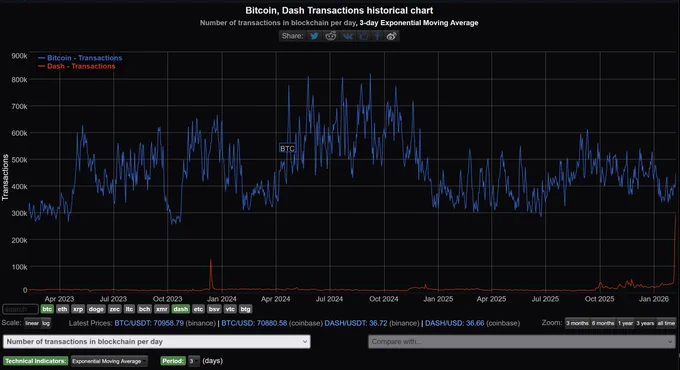
Task: Click the 900k y-axis label
Action: click(20, 56)
